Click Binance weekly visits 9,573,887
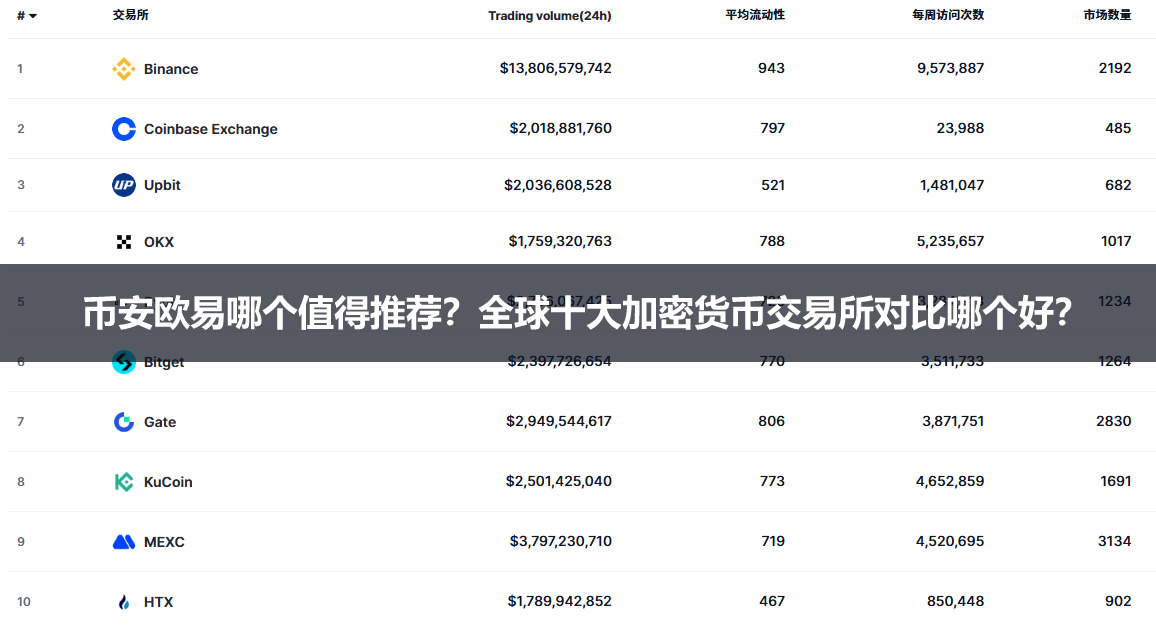 950,68
